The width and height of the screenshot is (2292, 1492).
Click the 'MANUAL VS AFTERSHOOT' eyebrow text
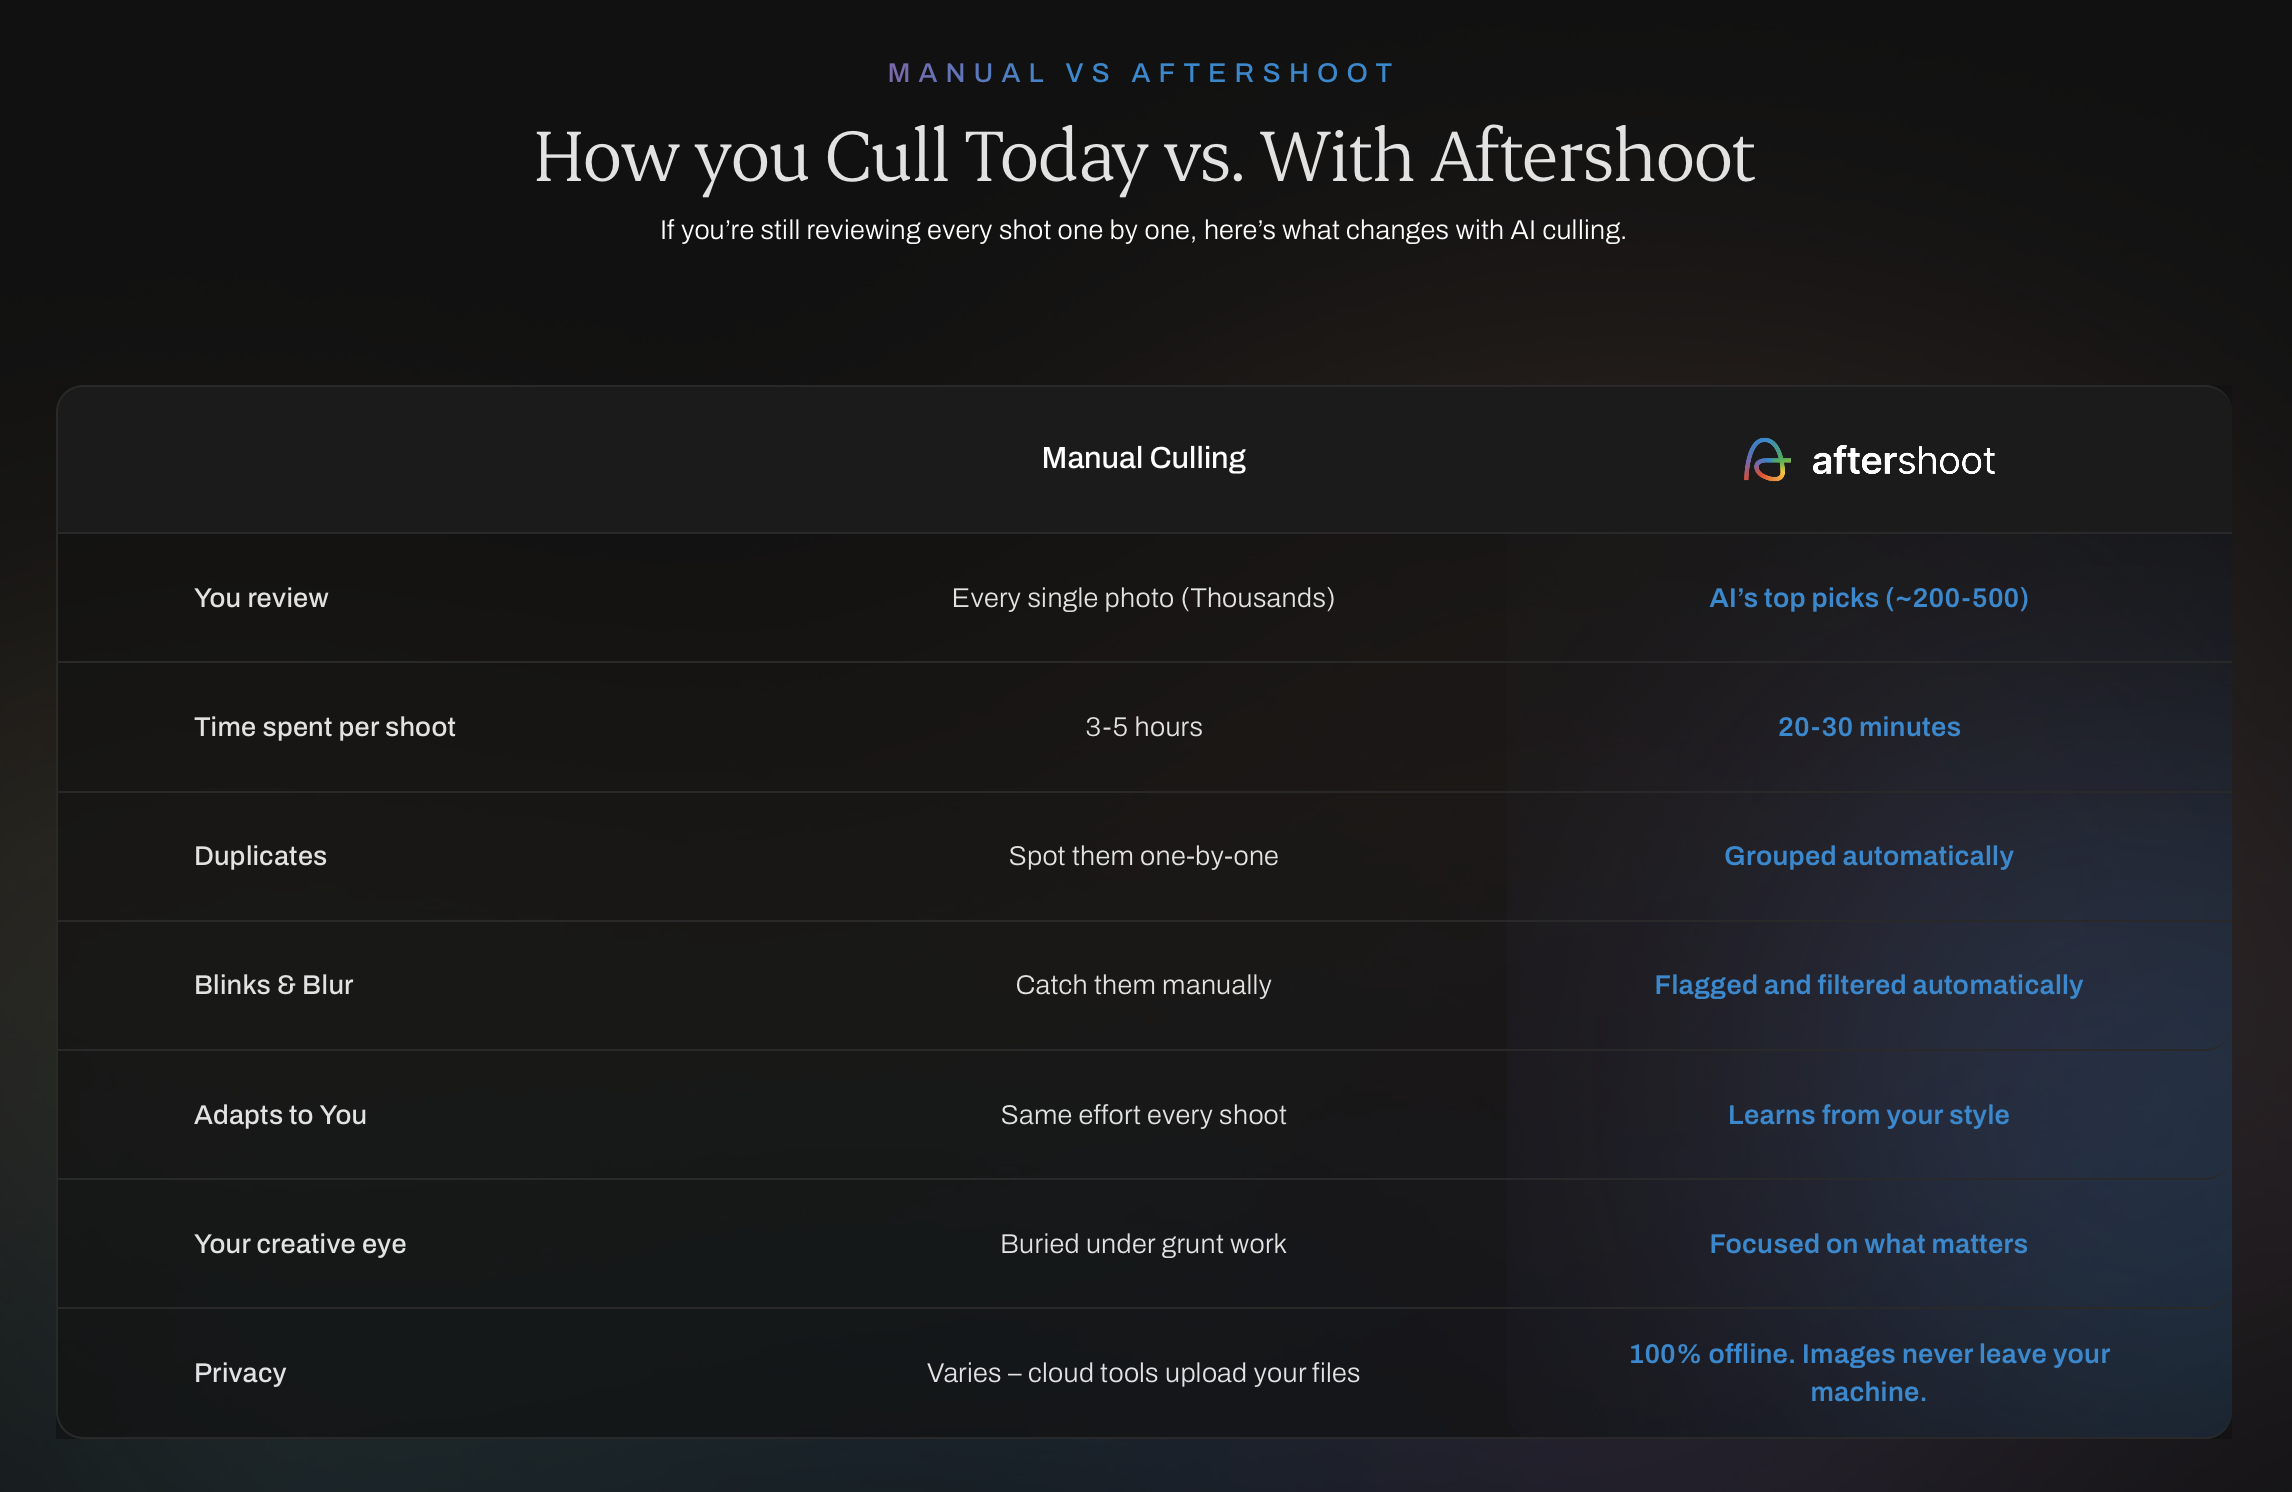click(1143, 73)
